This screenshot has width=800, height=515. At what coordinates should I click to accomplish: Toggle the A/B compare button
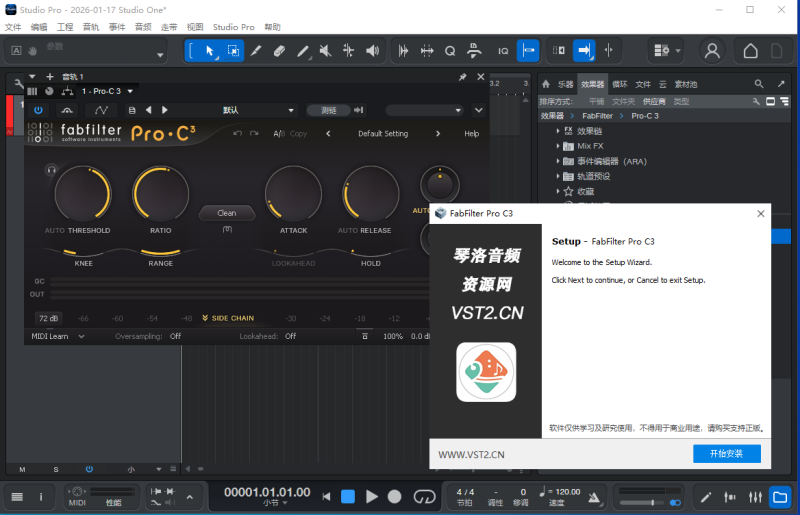pyautogui.click(x=279, y=134)
